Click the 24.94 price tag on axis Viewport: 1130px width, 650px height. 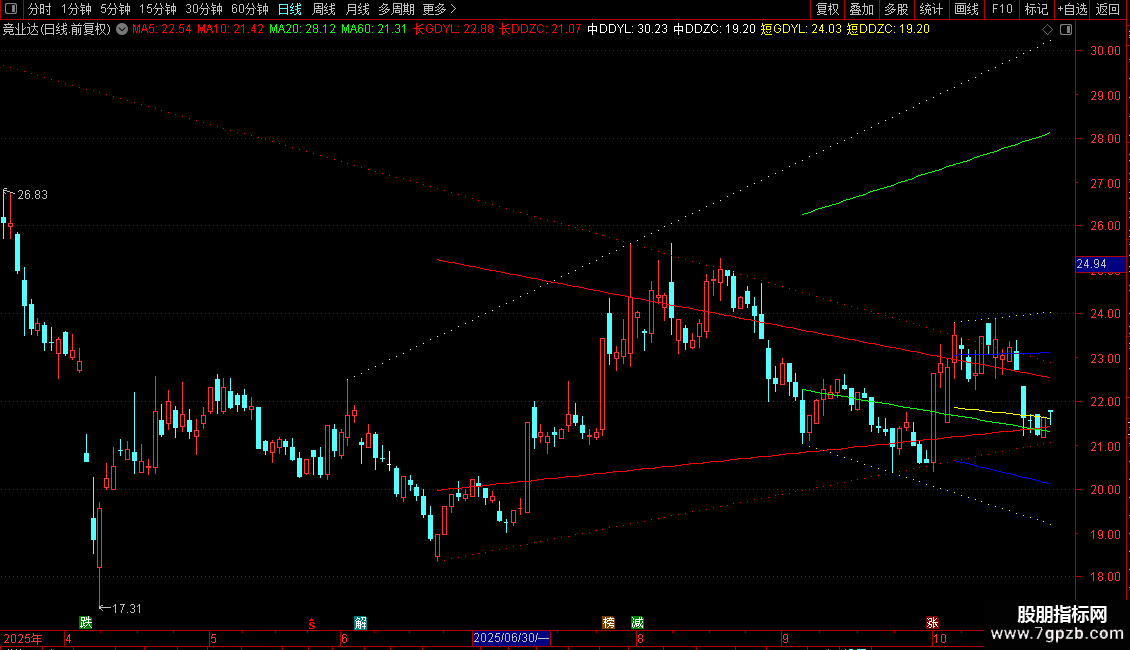click(1100, 264)
